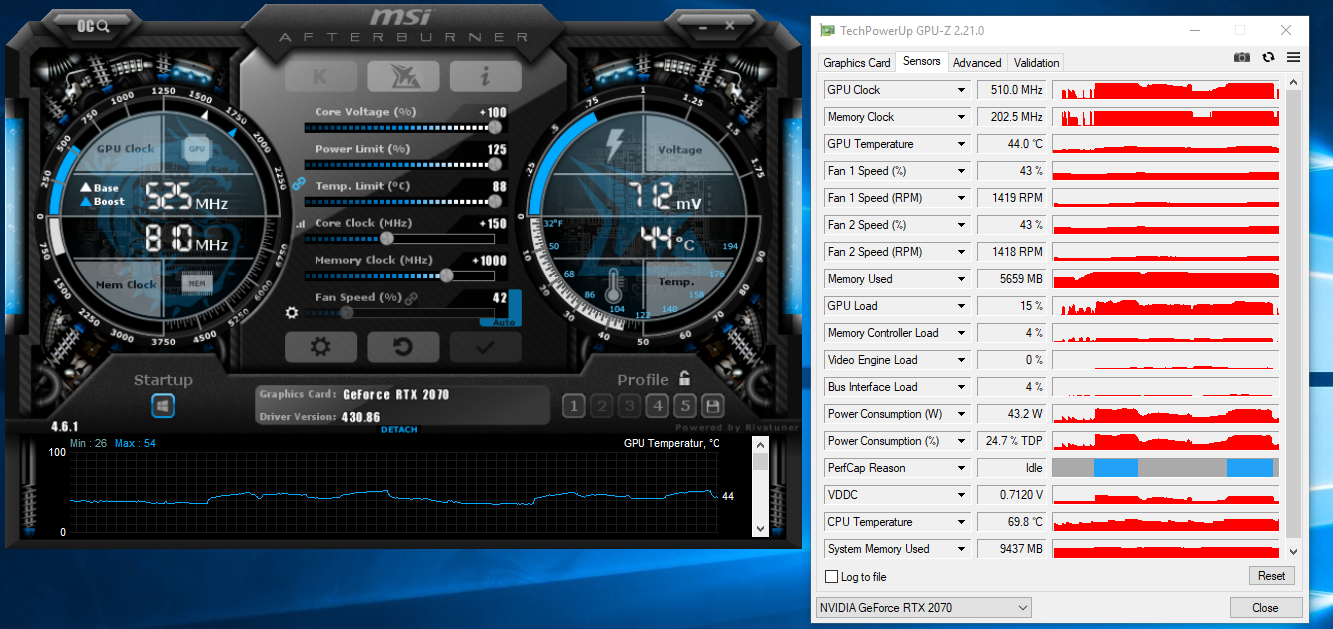Select profile slot 3
The image size is (1333, 629).
pos(629,405)
